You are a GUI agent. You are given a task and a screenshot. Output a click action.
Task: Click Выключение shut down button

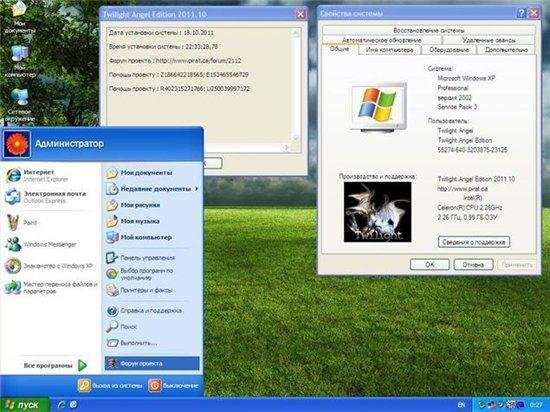173,386
